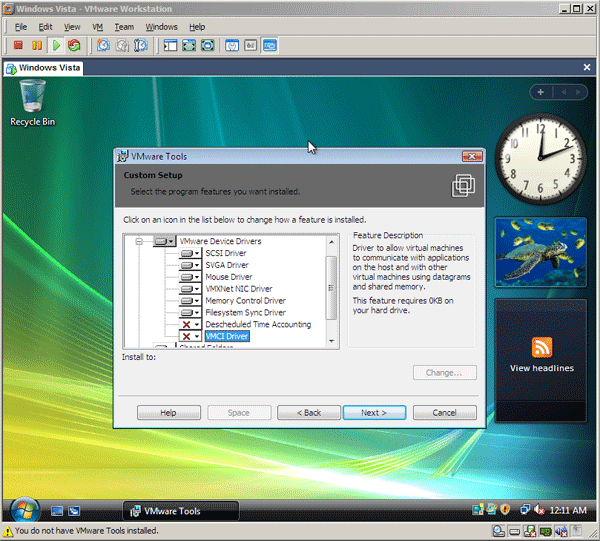This screenshot has width=600, height=541.
Task: Click the Next > button
Action: tap(375, 413)
